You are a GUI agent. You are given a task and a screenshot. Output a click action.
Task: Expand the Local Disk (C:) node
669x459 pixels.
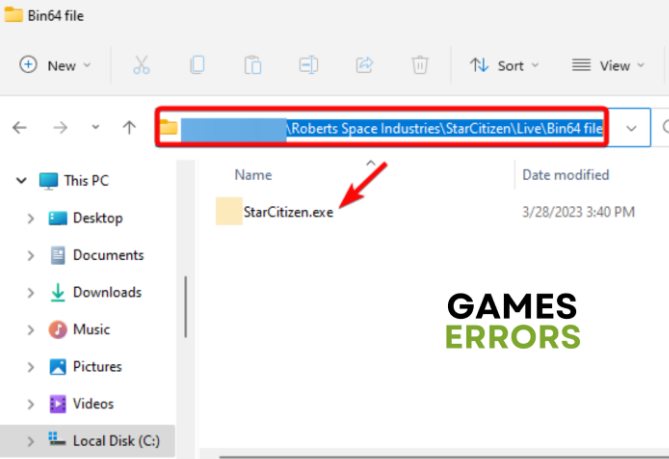pyautogui.click(x=31, y=441)
